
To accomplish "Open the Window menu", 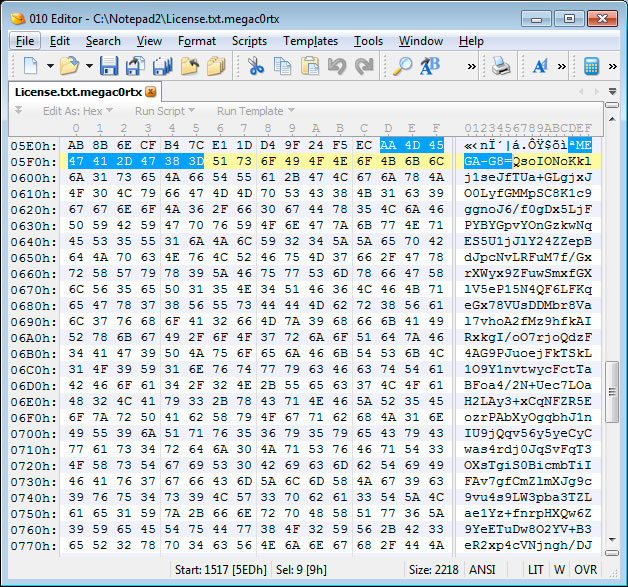I will (421, 41).
